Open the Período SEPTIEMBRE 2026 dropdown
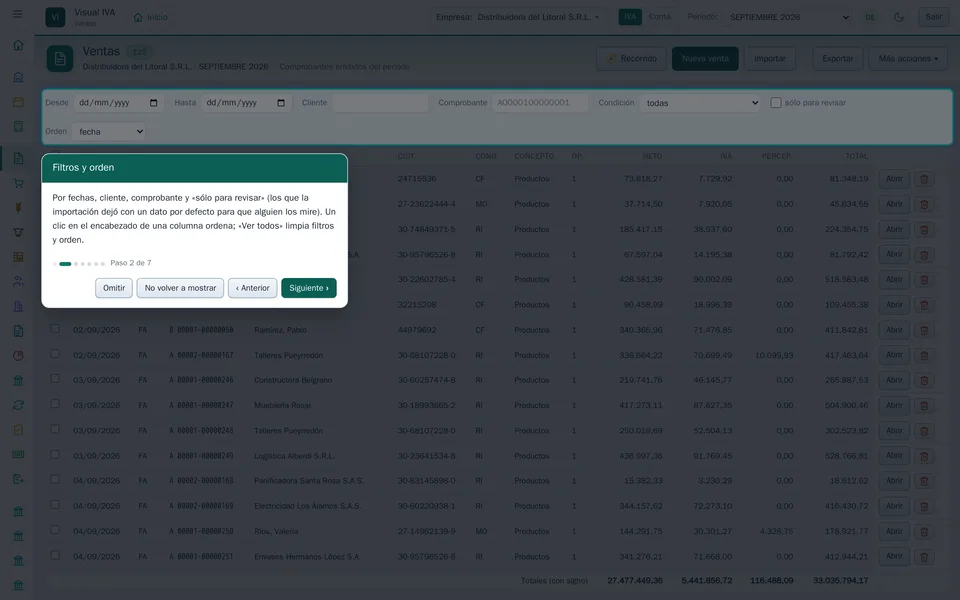Image resolution: width=960 pixels, height=600 pixels. click(790, 17)
